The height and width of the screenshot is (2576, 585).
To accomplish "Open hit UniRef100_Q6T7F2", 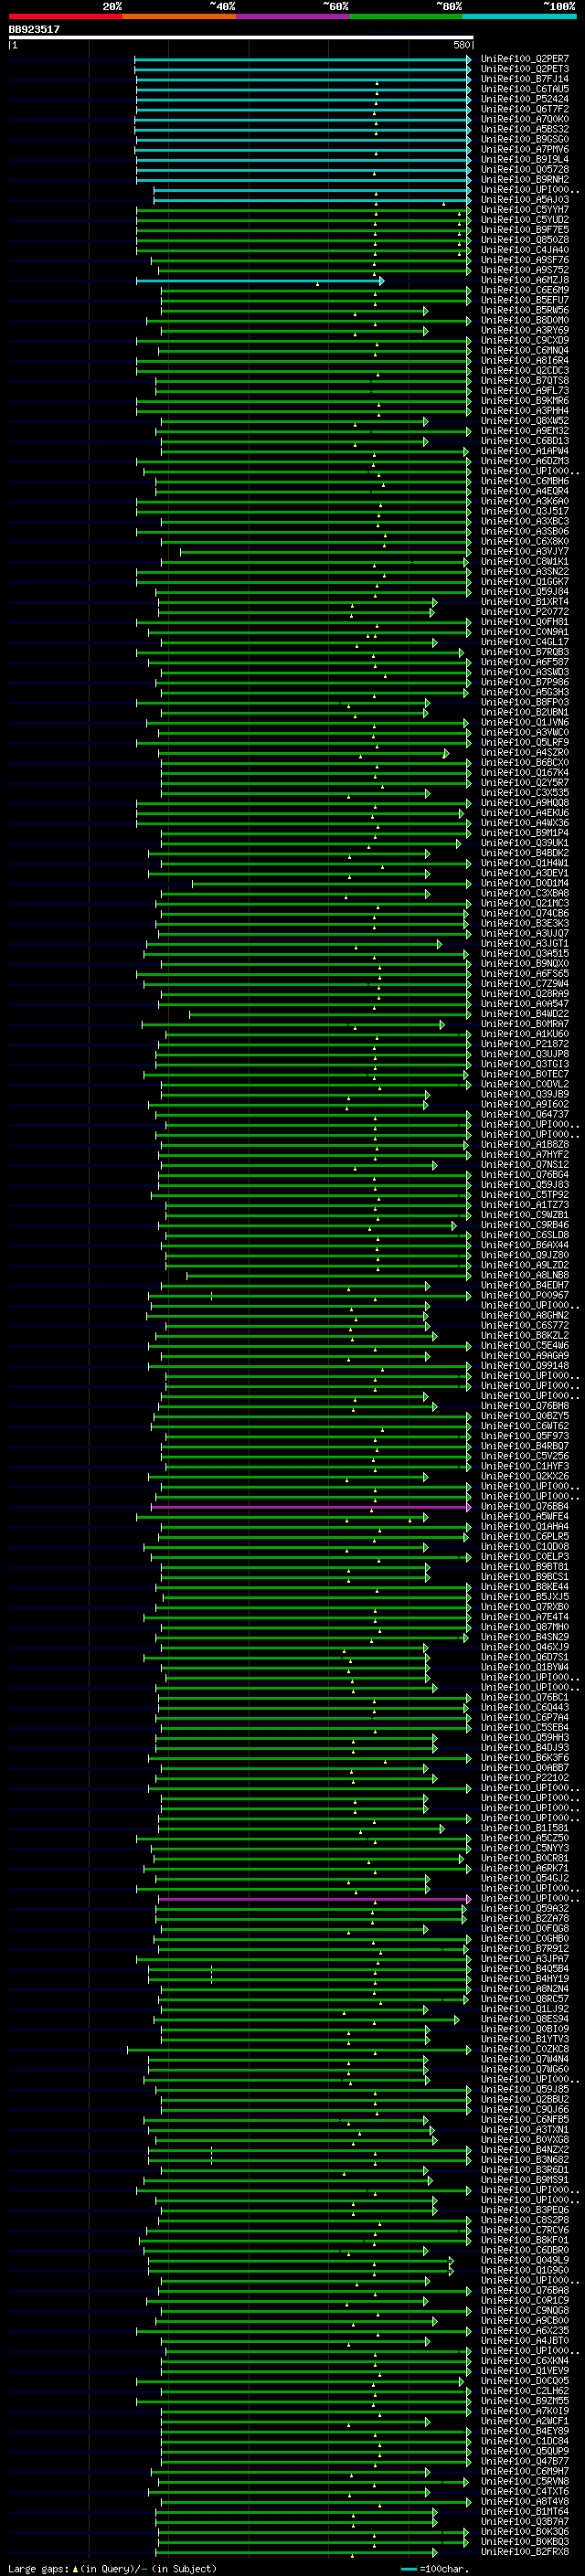I will (x=524, y=109).
